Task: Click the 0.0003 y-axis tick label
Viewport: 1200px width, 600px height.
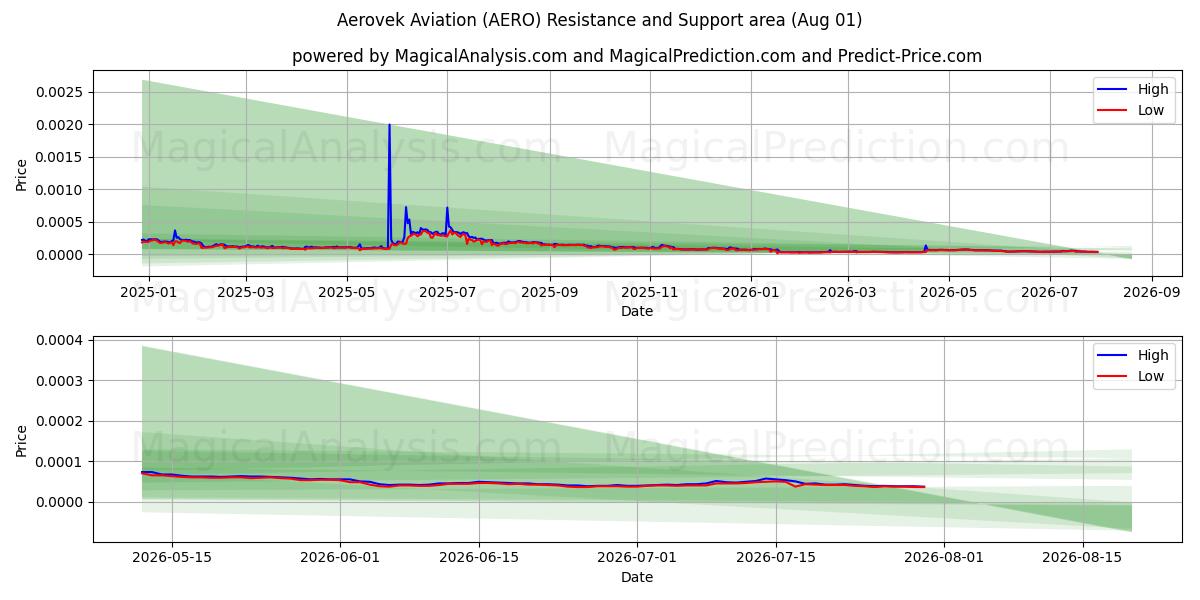Action: click(58, 381)
